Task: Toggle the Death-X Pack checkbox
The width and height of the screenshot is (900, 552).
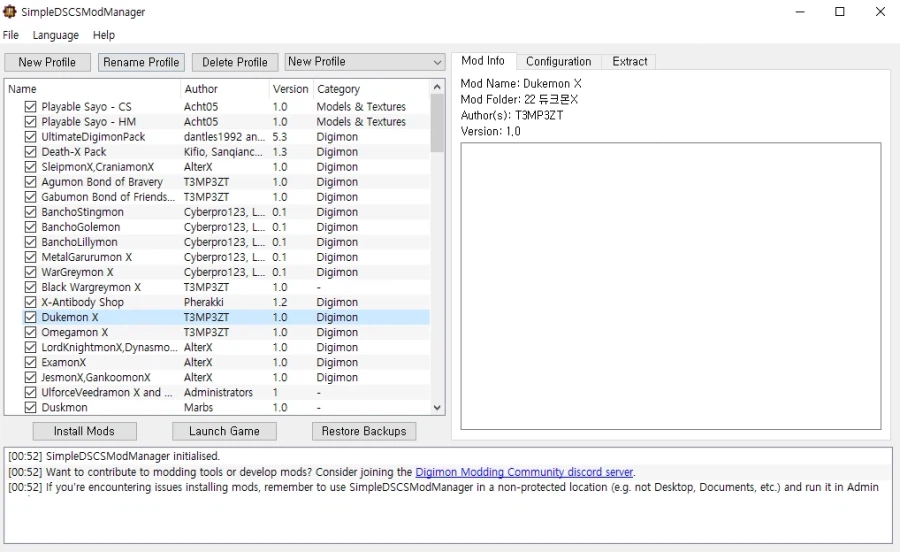Action: click(x=30, y=152)
